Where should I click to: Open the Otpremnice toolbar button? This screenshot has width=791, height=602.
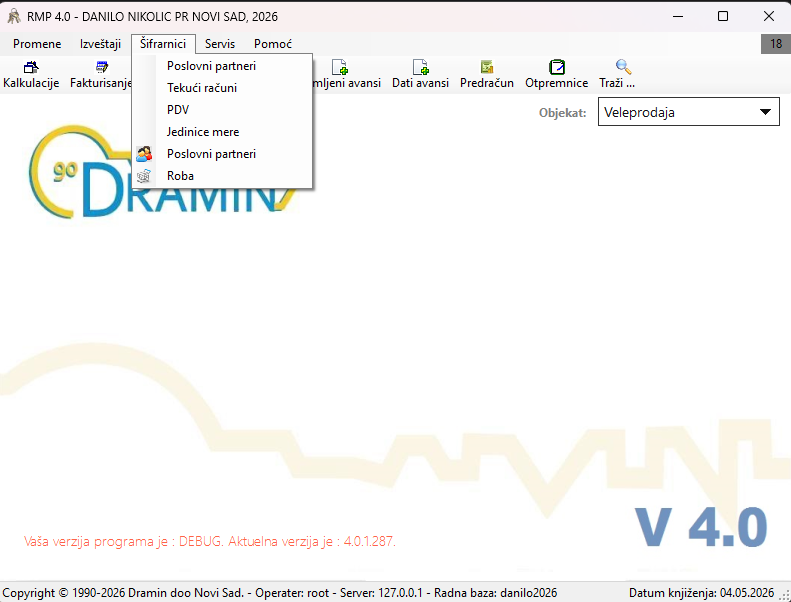(x=556, y=75)
